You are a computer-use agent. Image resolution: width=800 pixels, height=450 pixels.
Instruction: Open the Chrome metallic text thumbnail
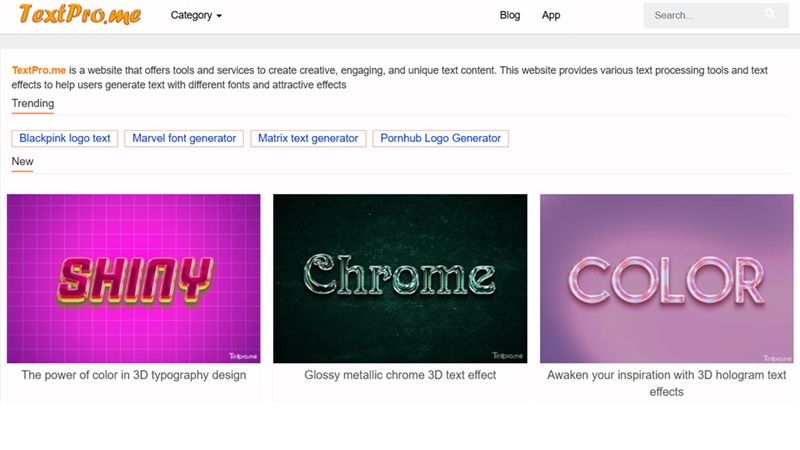(400, 278)
